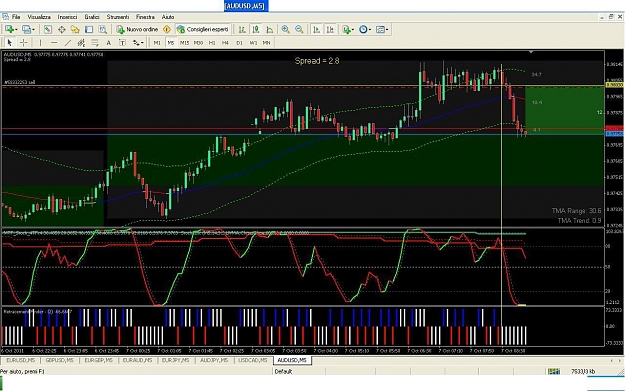Select the Fibonacci retracement tool
The width and height of the screenshot is (625, 391).
pos(95,43)
